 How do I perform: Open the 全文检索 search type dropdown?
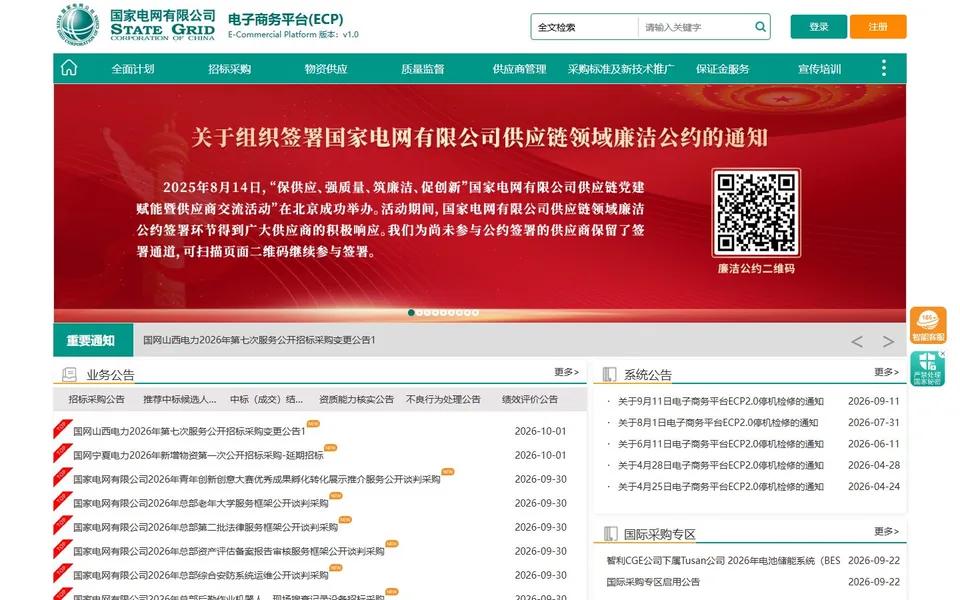(x=585, y=27)
